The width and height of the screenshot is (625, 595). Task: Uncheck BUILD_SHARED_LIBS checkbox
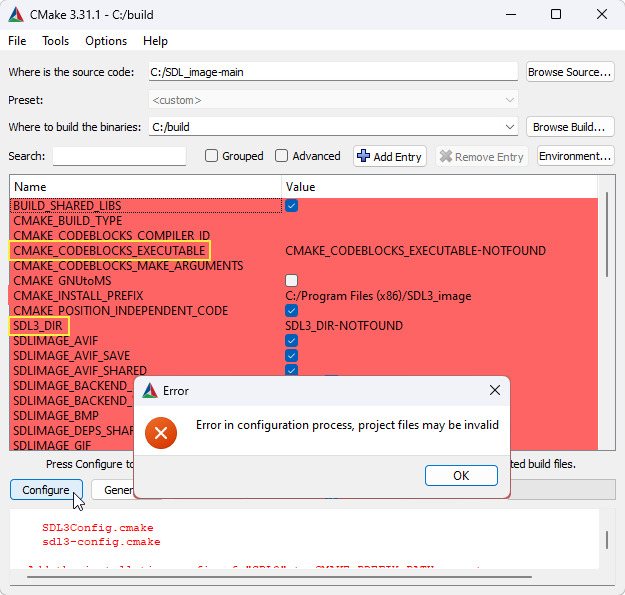pyautogui.click(x=291, y=206)
